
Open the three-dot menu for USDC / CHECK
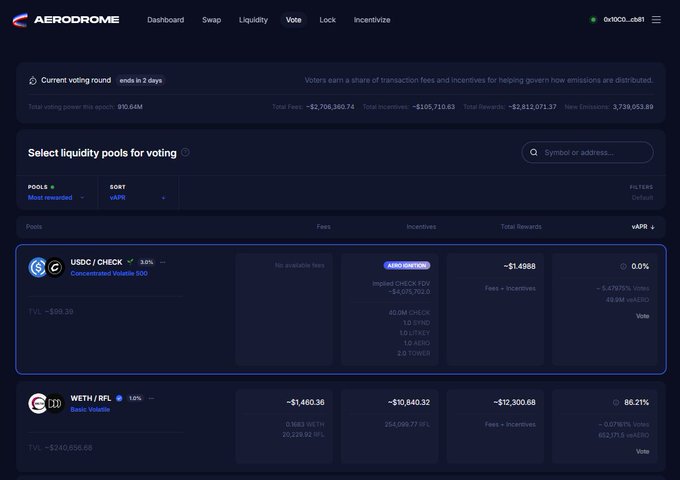coord(163,262)
